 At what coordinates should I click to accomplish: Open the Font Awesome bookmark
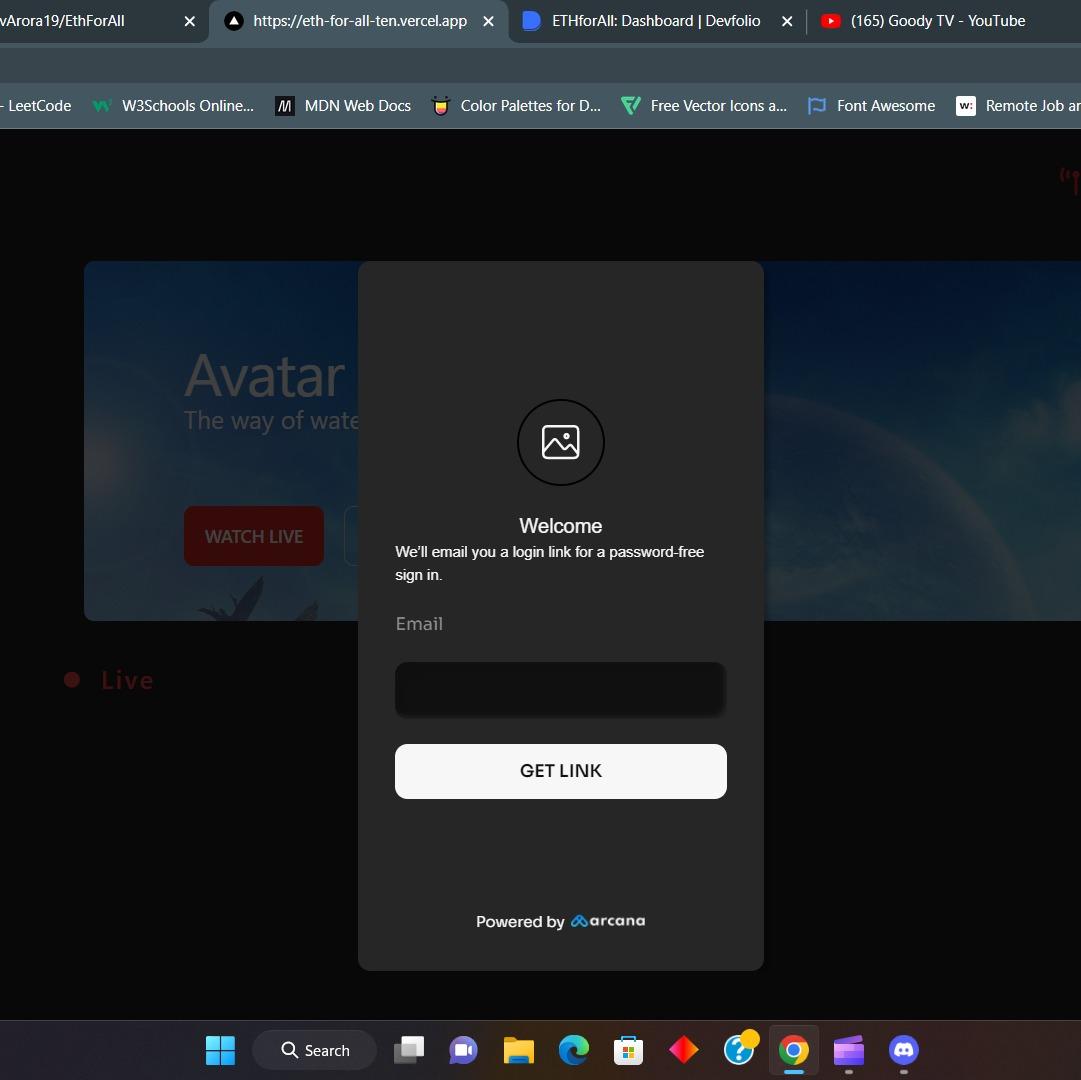pos(872,106)
